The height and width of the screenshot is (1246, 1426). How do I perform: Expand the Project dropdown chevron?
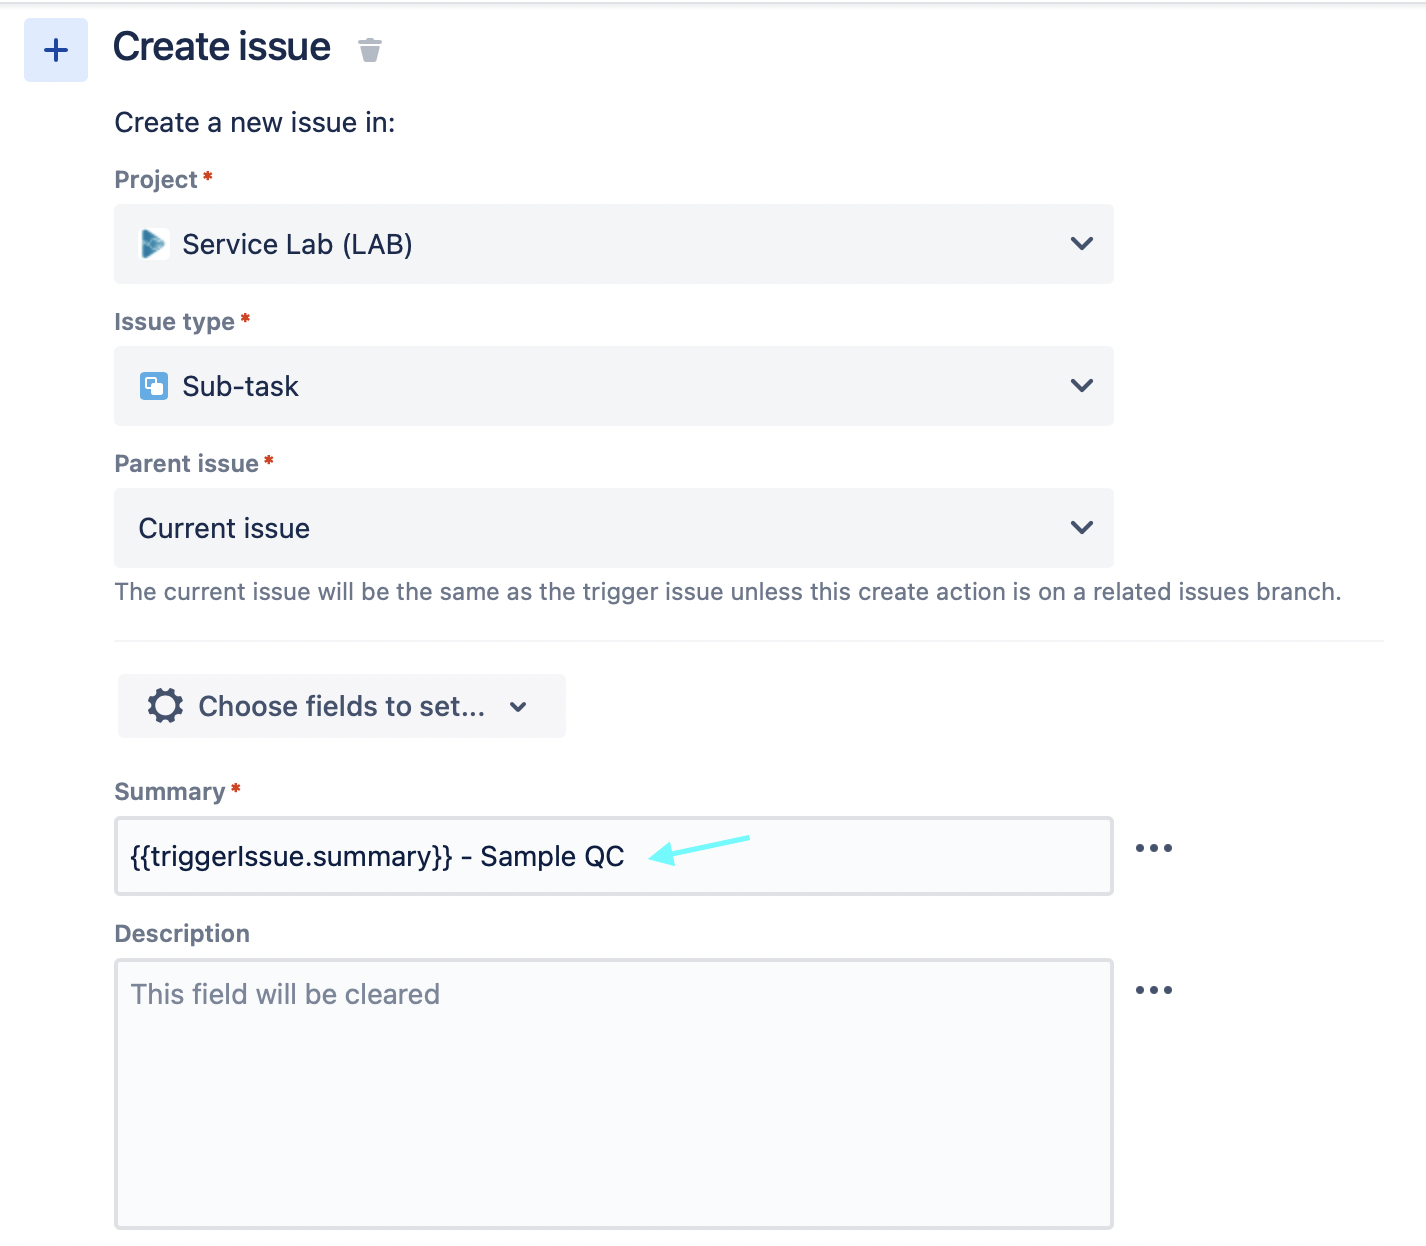(1081, 244)
